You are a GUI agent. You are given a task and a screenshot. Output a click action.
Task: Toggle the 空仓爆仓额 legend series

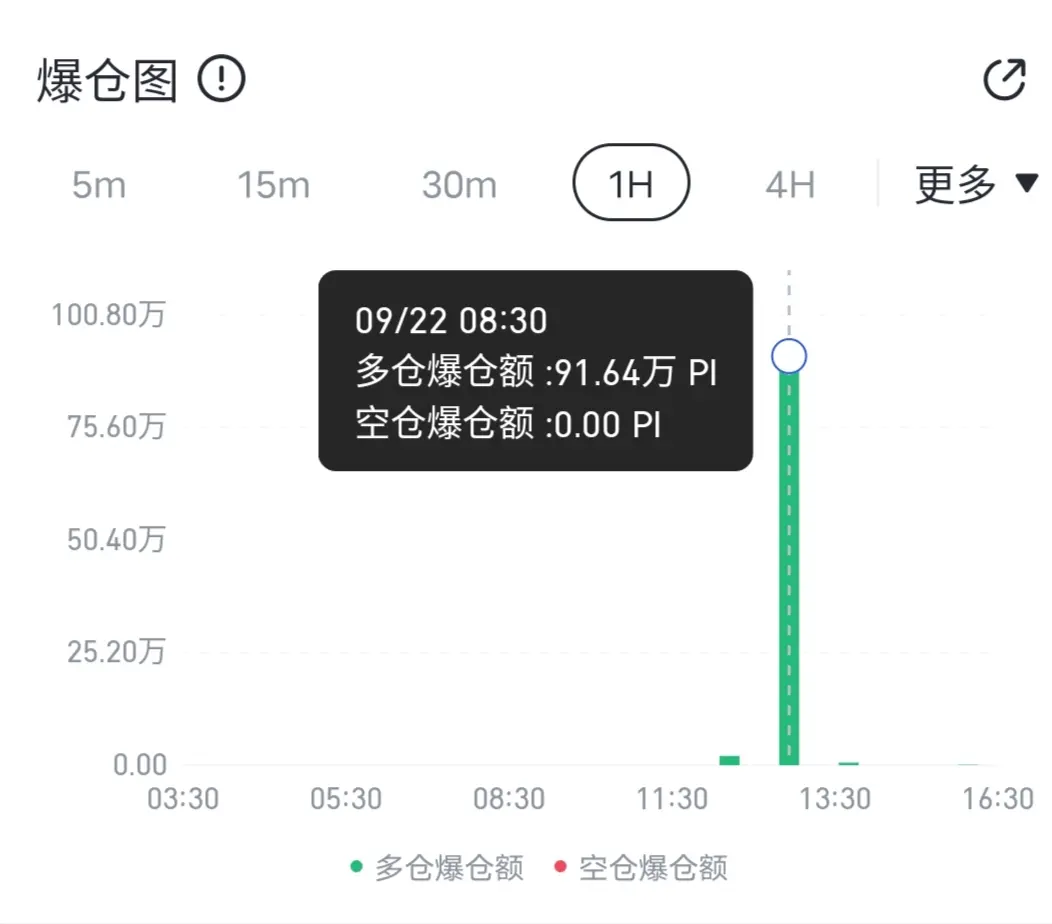tap(641, 868)
